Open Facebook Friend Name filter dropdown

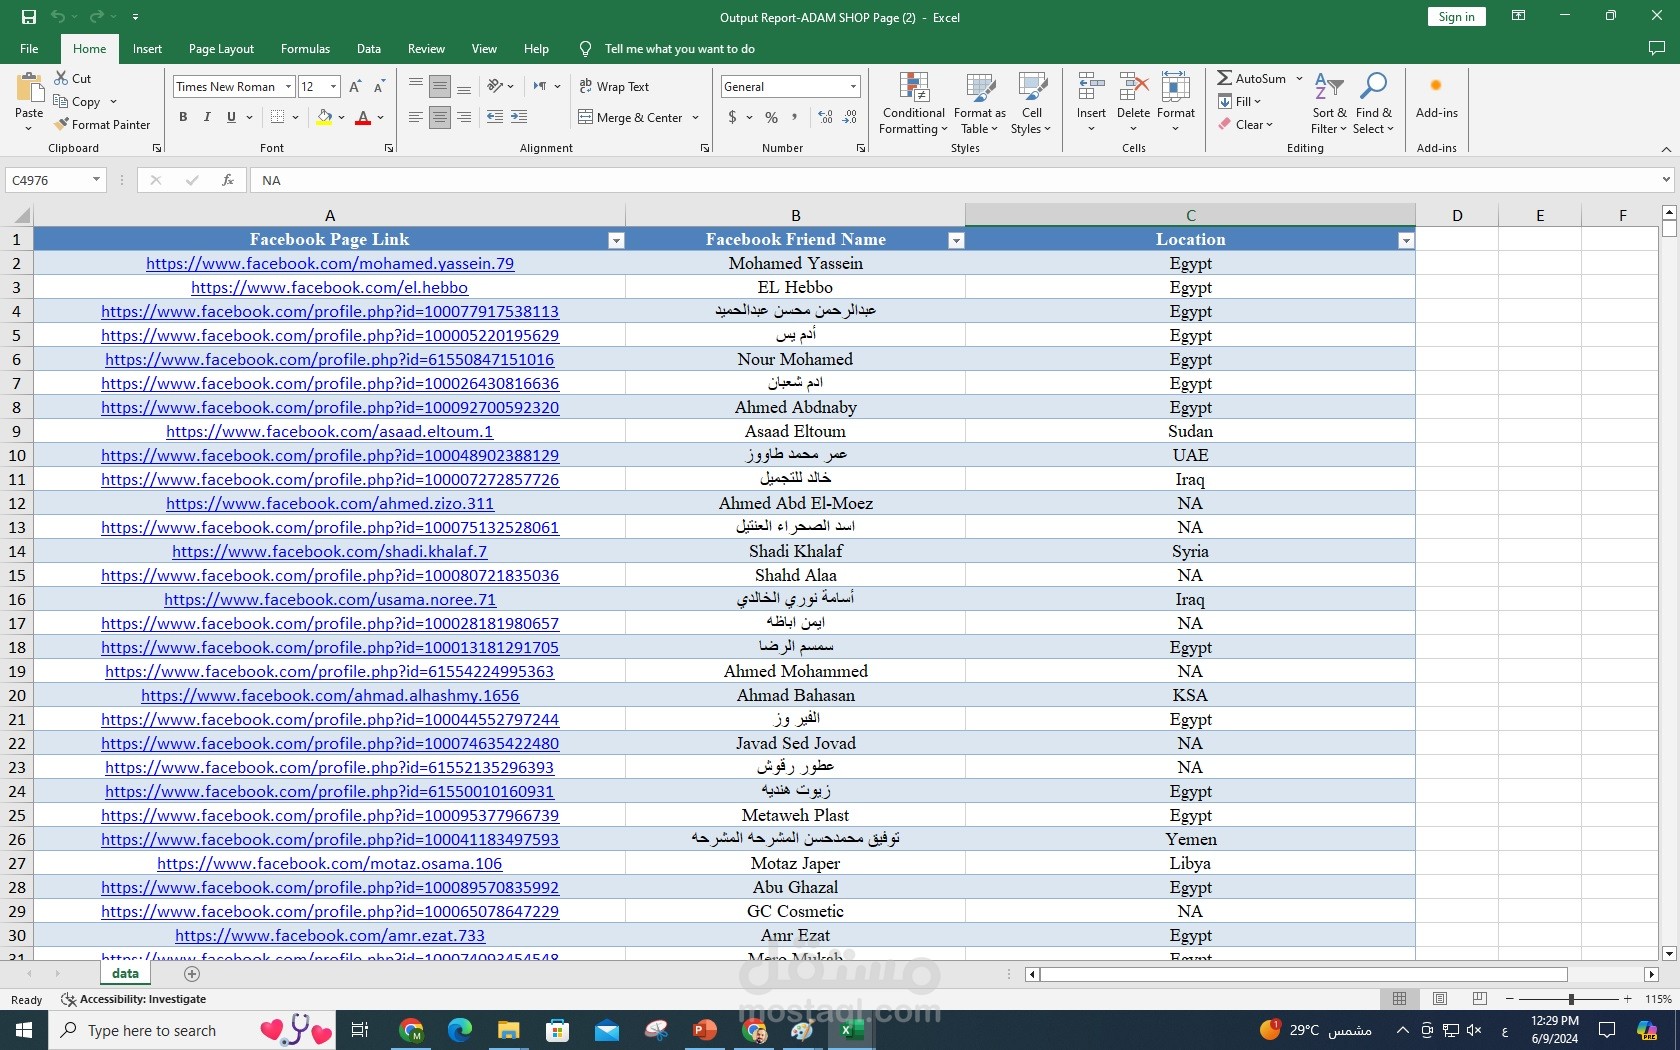point(956,240)
